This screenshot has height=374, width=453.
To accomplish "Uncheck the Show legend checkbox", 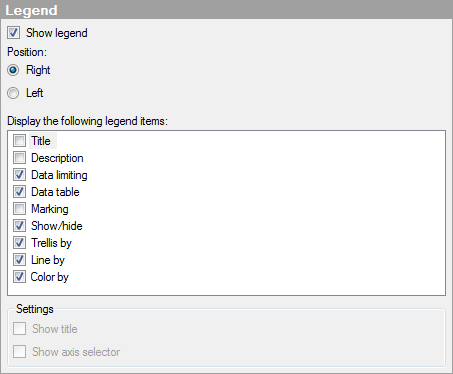I will point(14,33).
